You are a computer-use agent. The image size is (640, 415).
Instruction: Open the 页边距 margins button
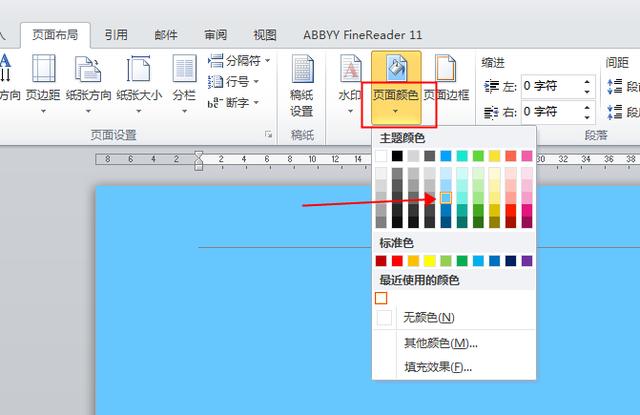tap(43, 84)
